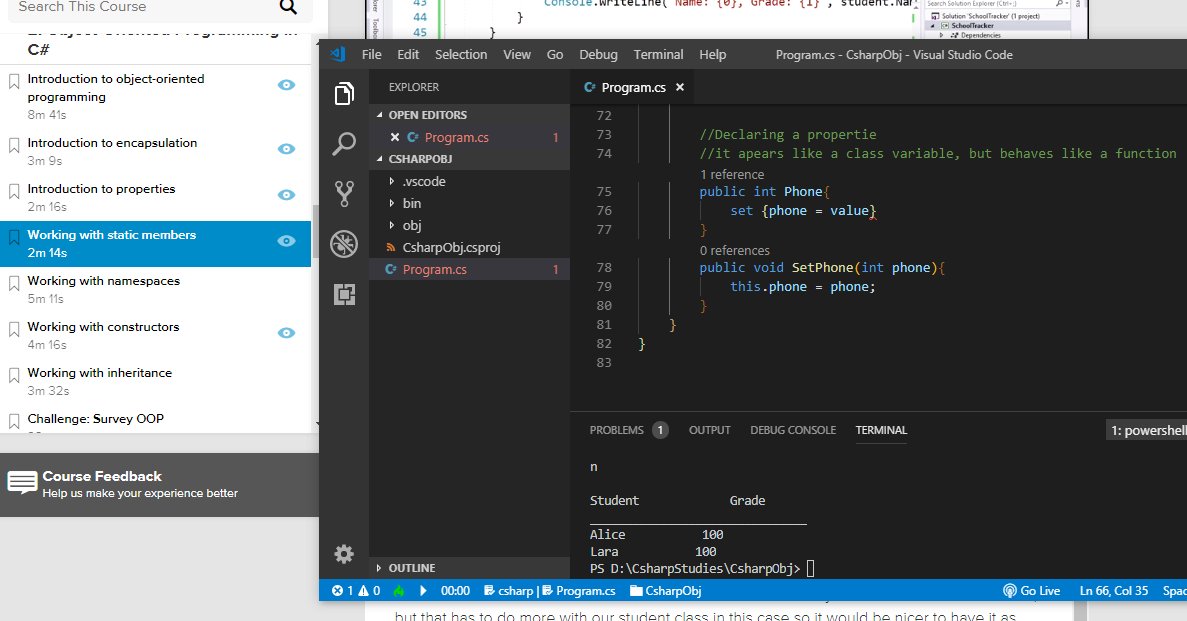Toggle viewed eye for Working with constructors

tap(286, 333)
